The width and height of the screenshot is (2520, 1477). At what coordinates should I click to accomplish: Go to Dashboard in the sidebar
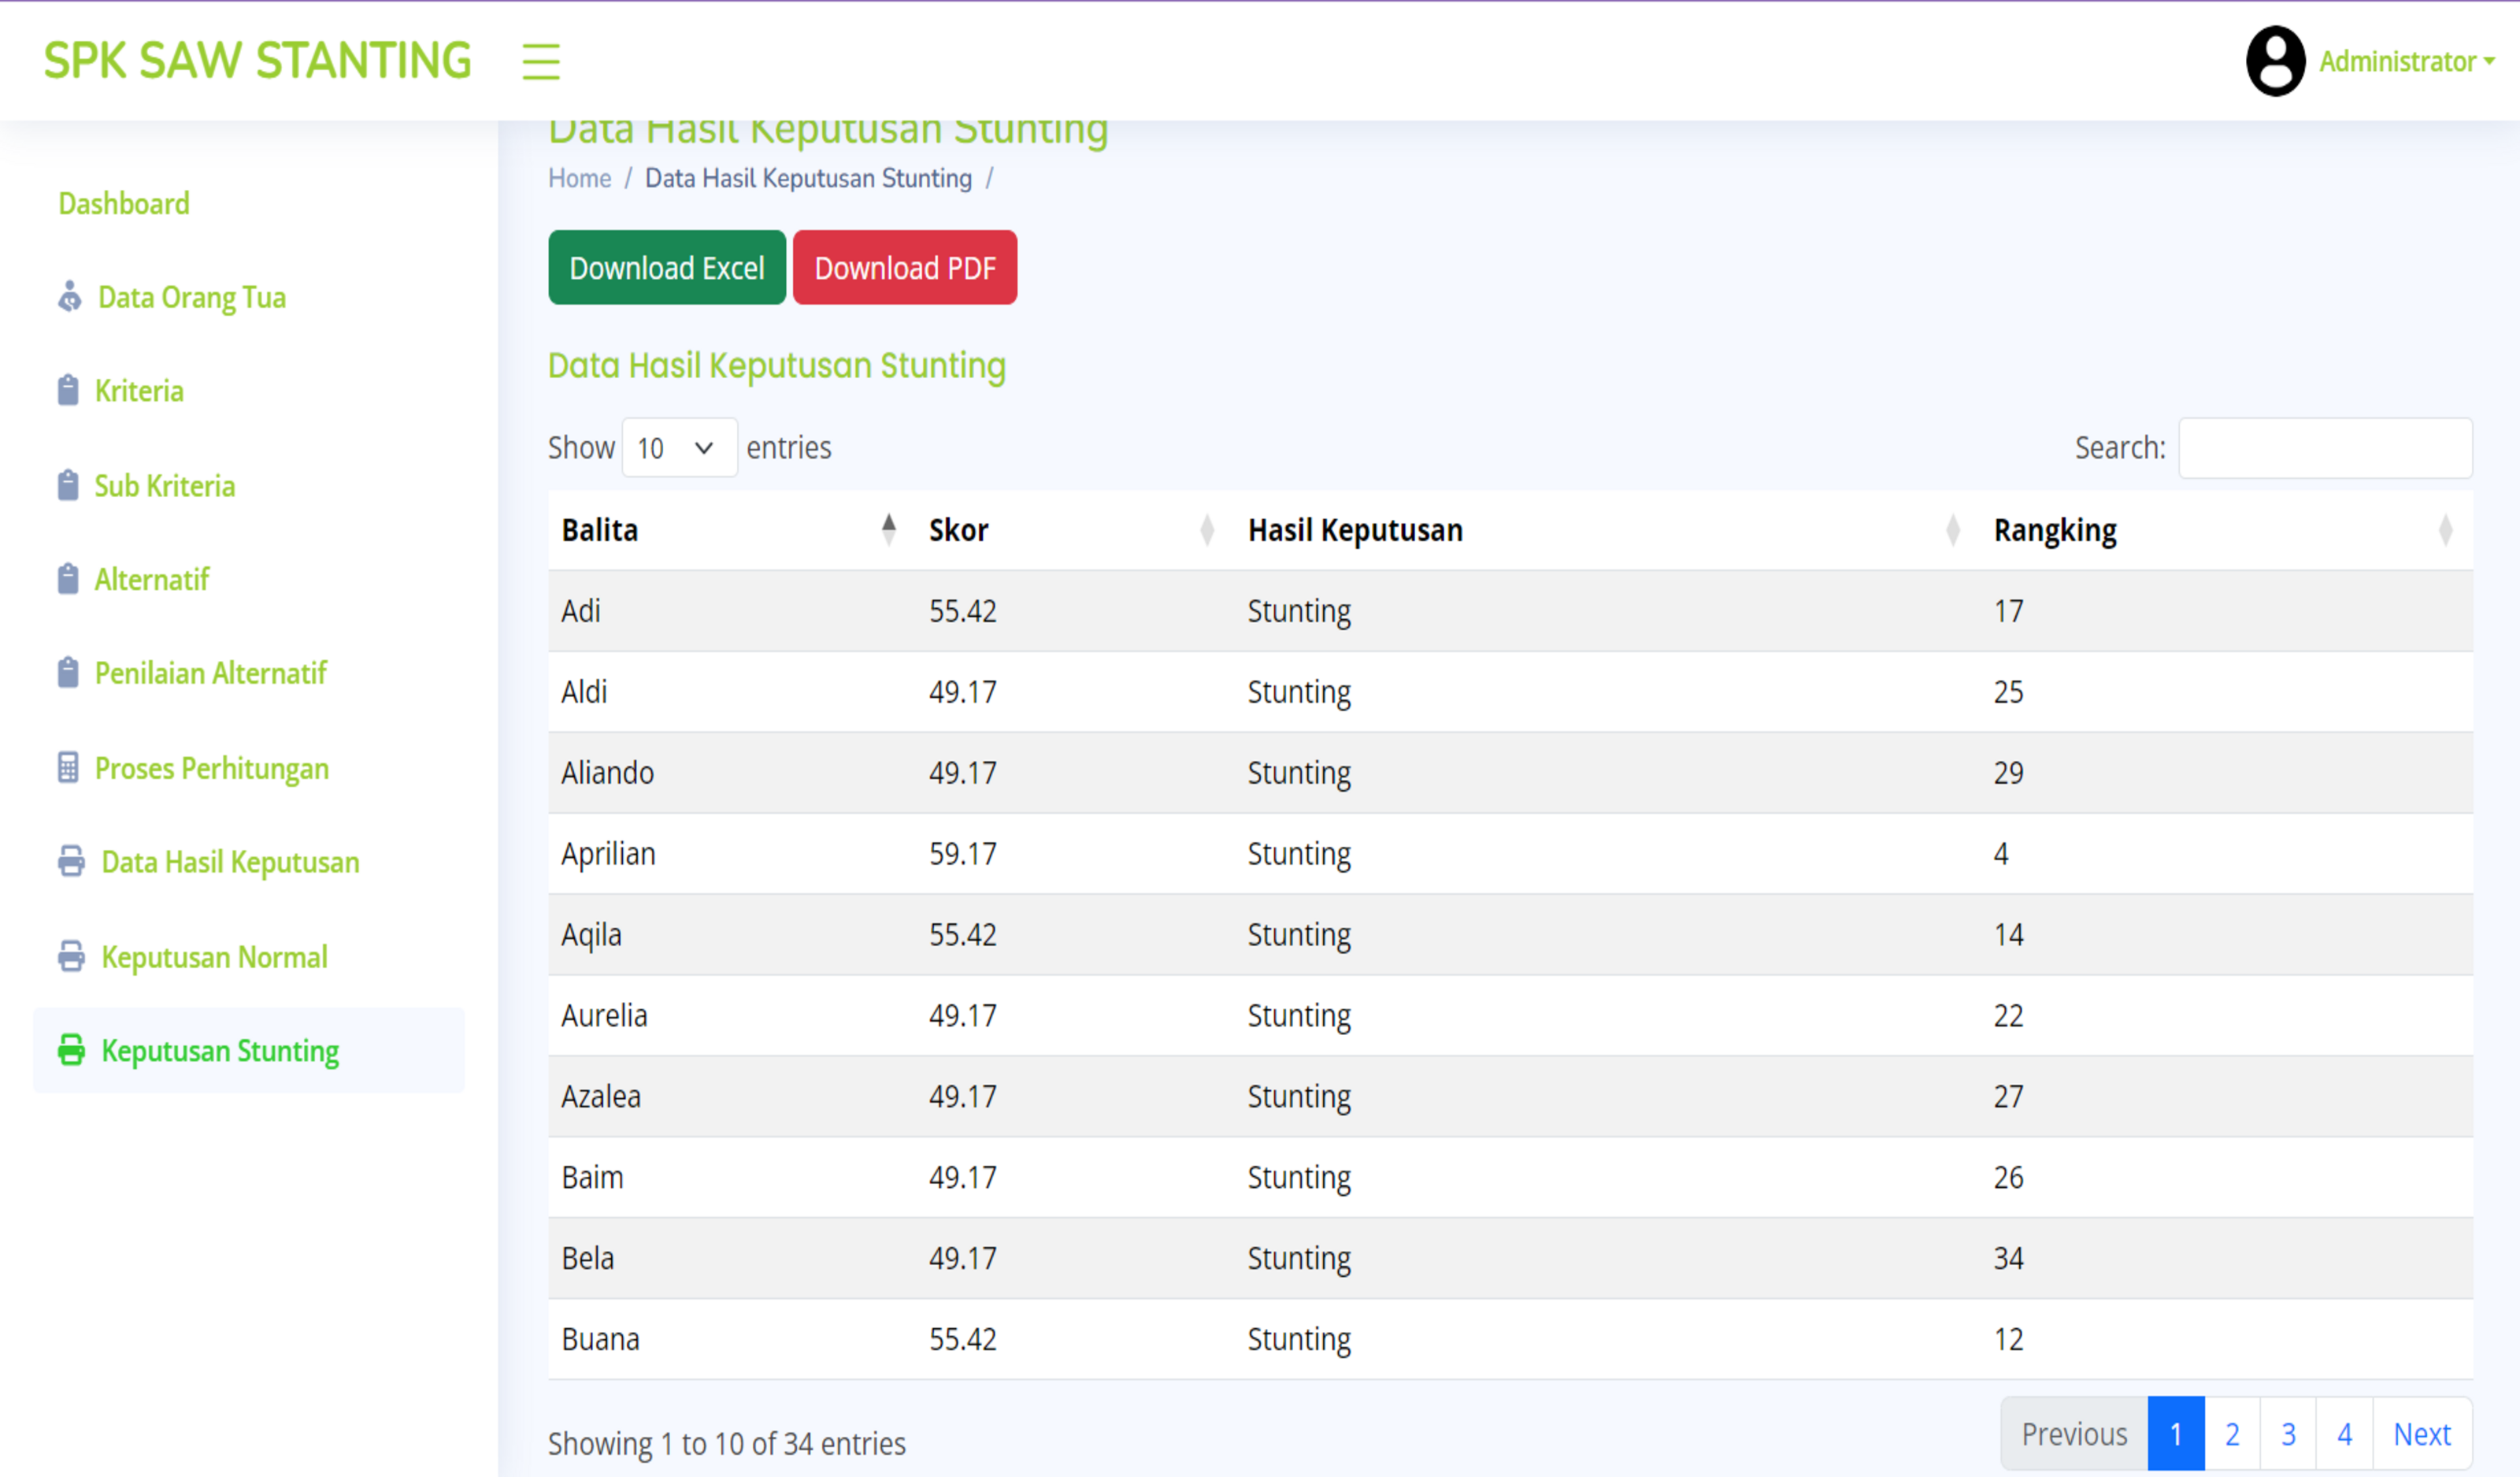pos(124,204)
